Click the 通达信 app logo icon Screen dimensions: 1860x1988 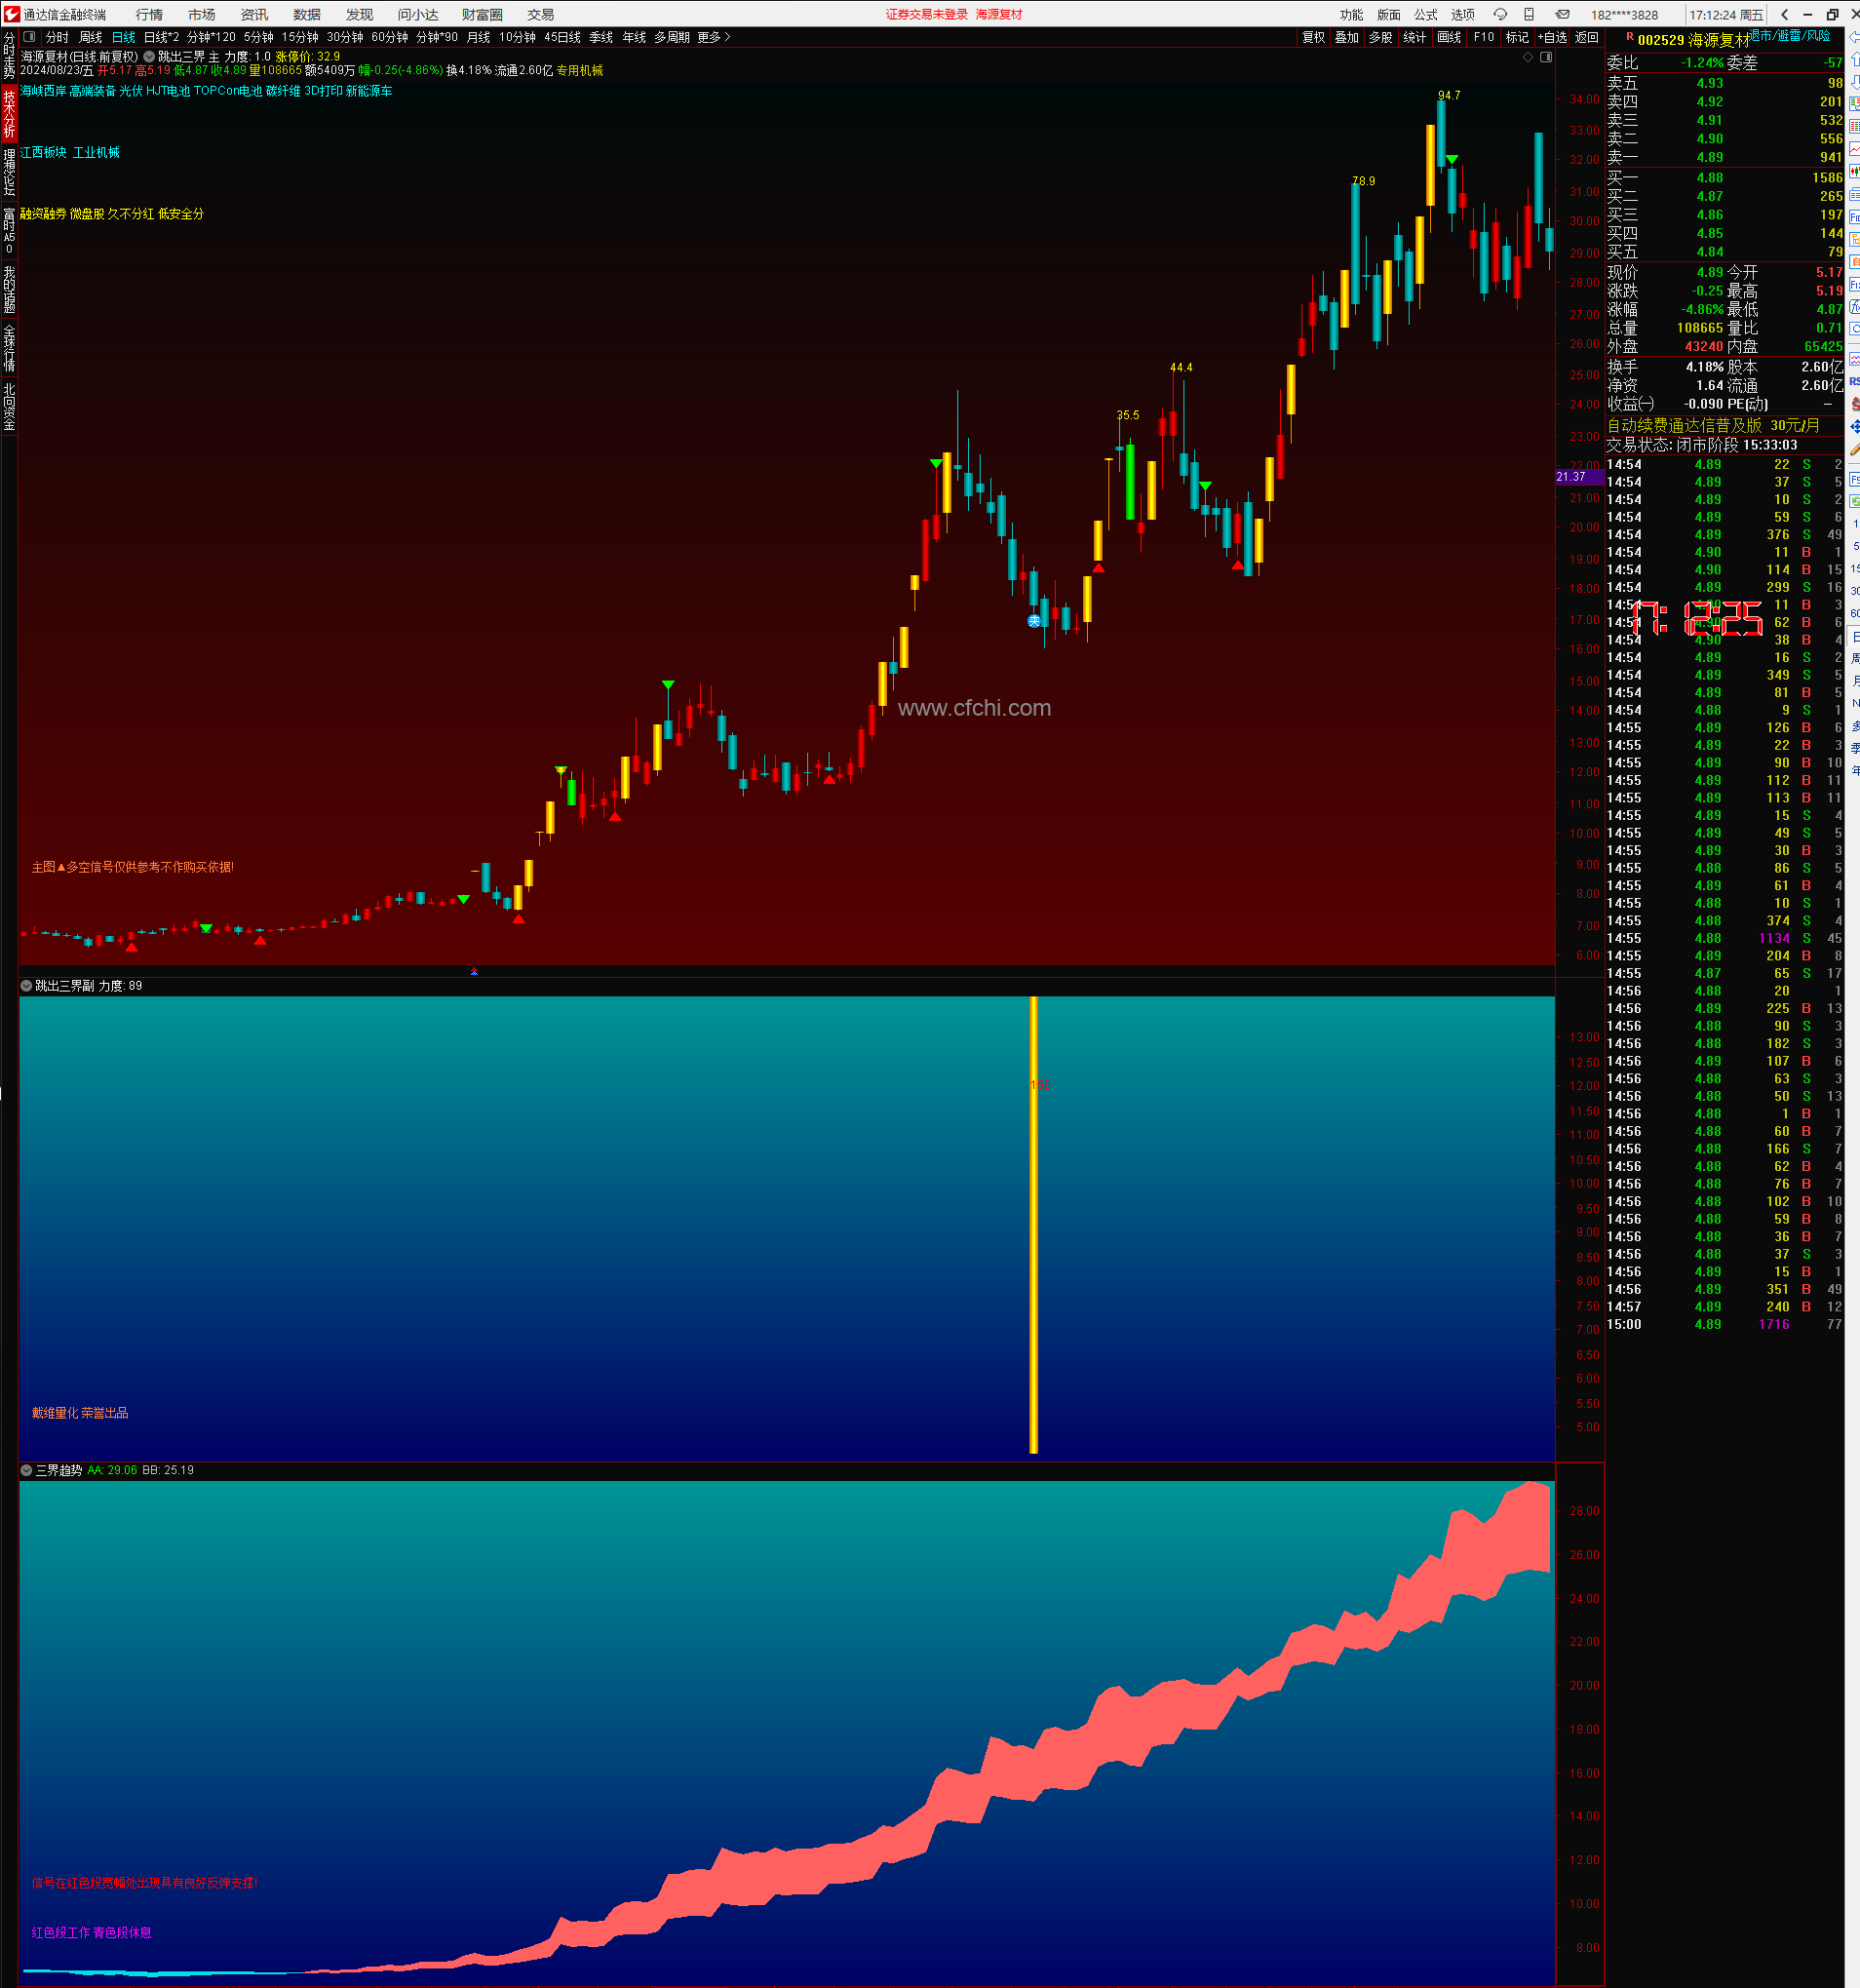point(11,14)
